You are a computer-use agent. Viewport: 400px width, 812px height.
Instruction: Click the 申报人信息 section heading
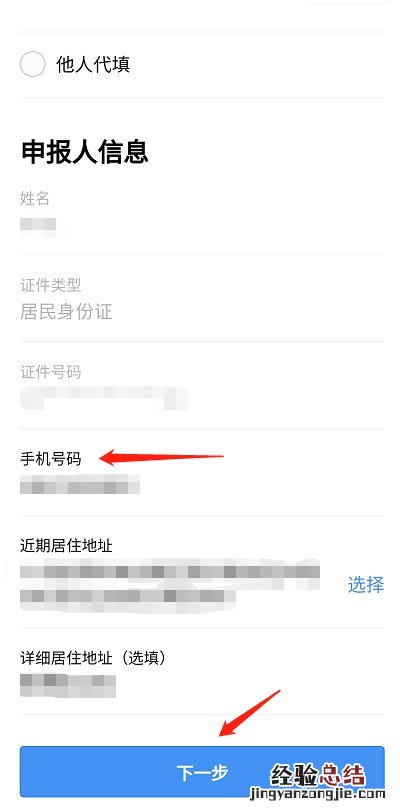85,152
